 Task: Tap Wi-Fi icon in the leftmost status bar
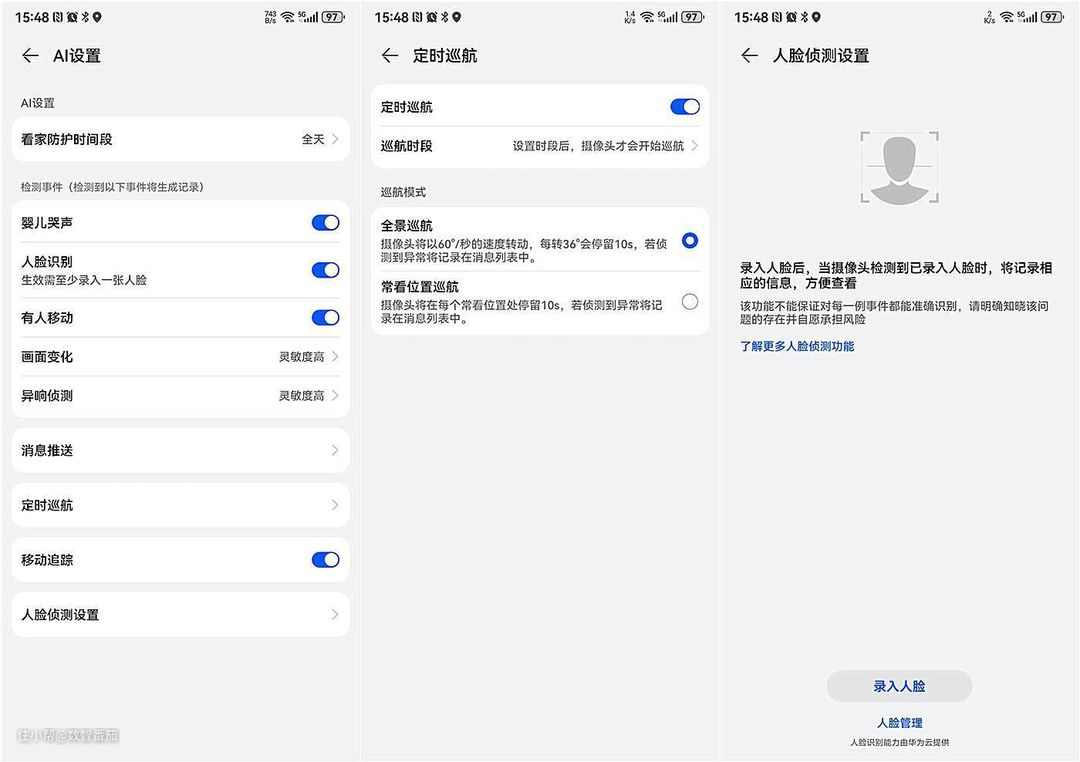(x=288, y=17)
